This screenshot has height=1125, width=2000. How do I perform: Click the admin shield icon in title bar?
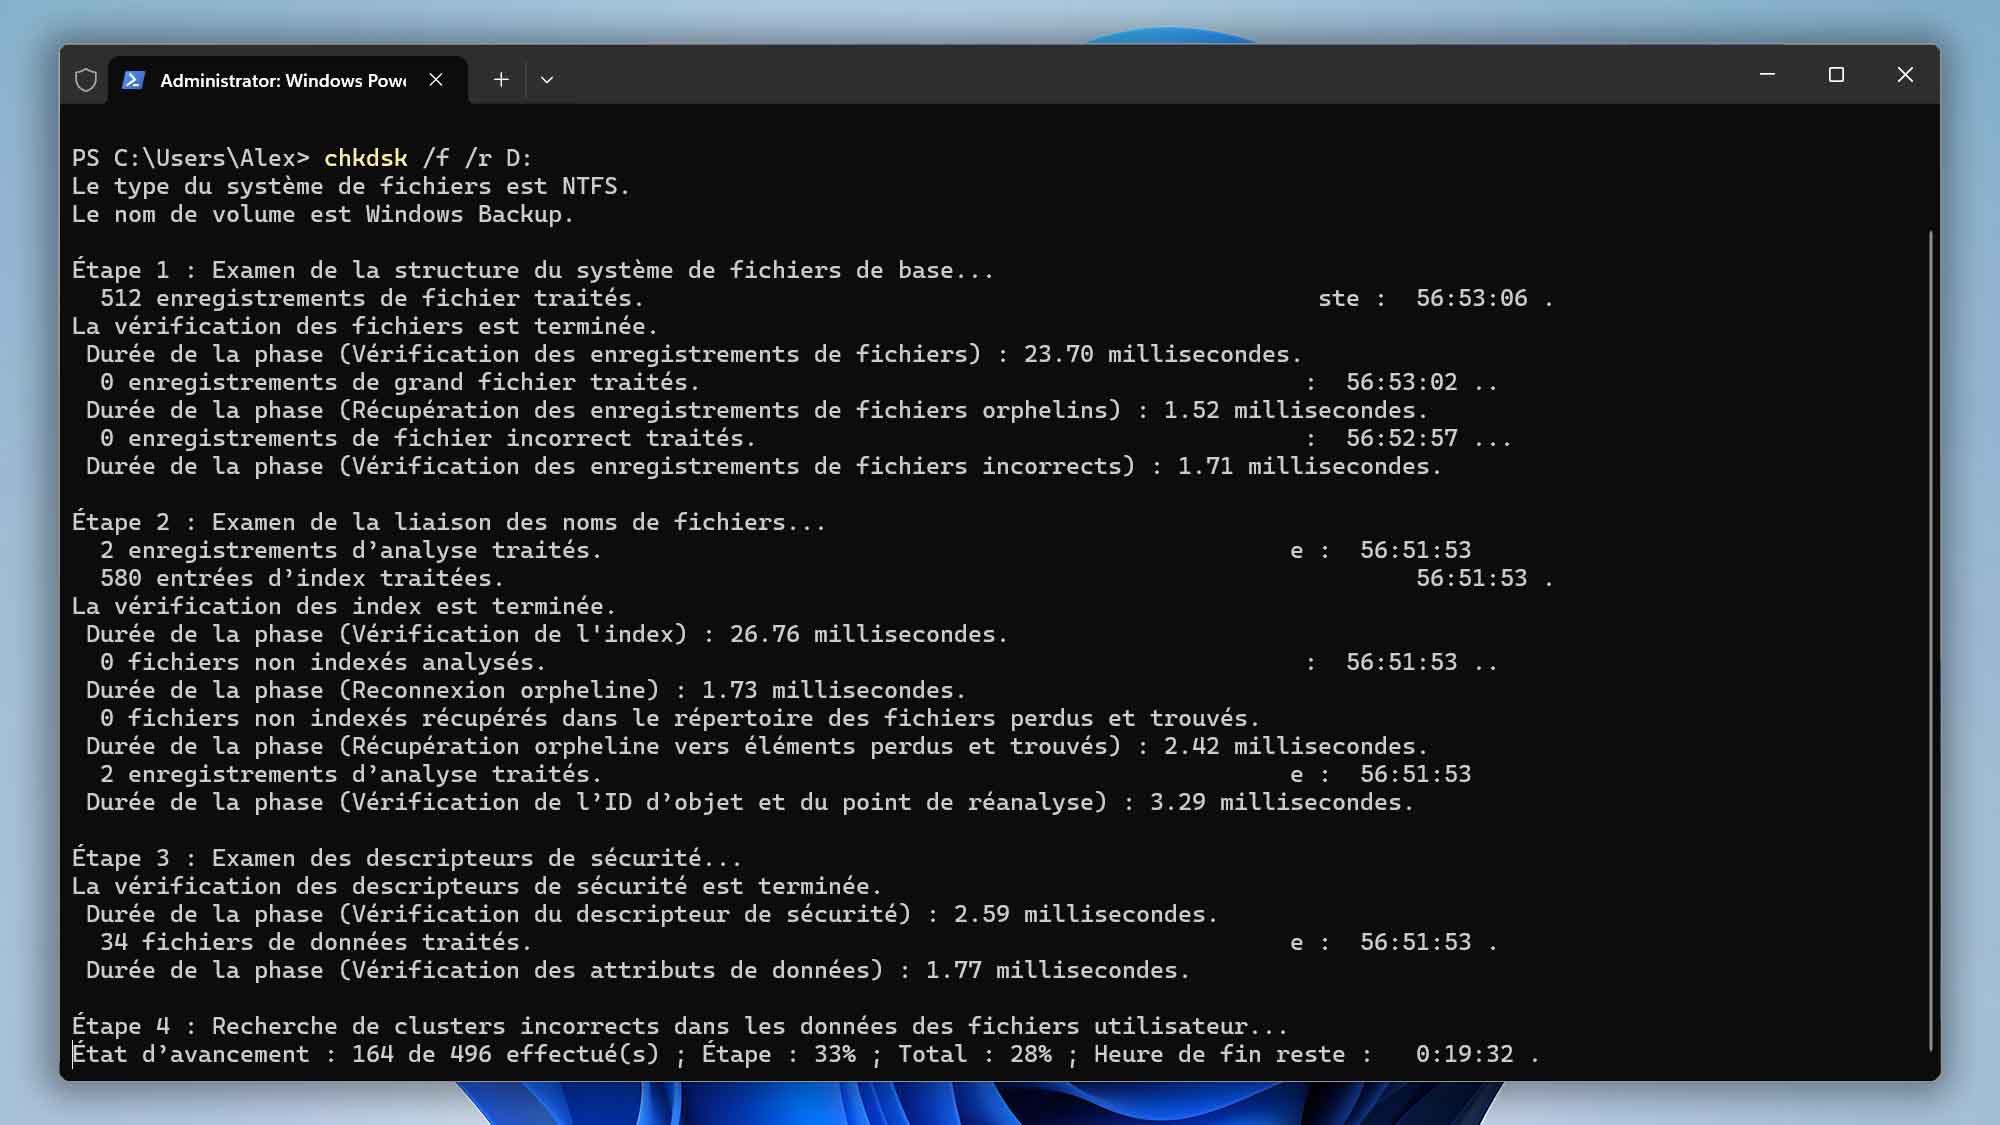tap(86, 80)
